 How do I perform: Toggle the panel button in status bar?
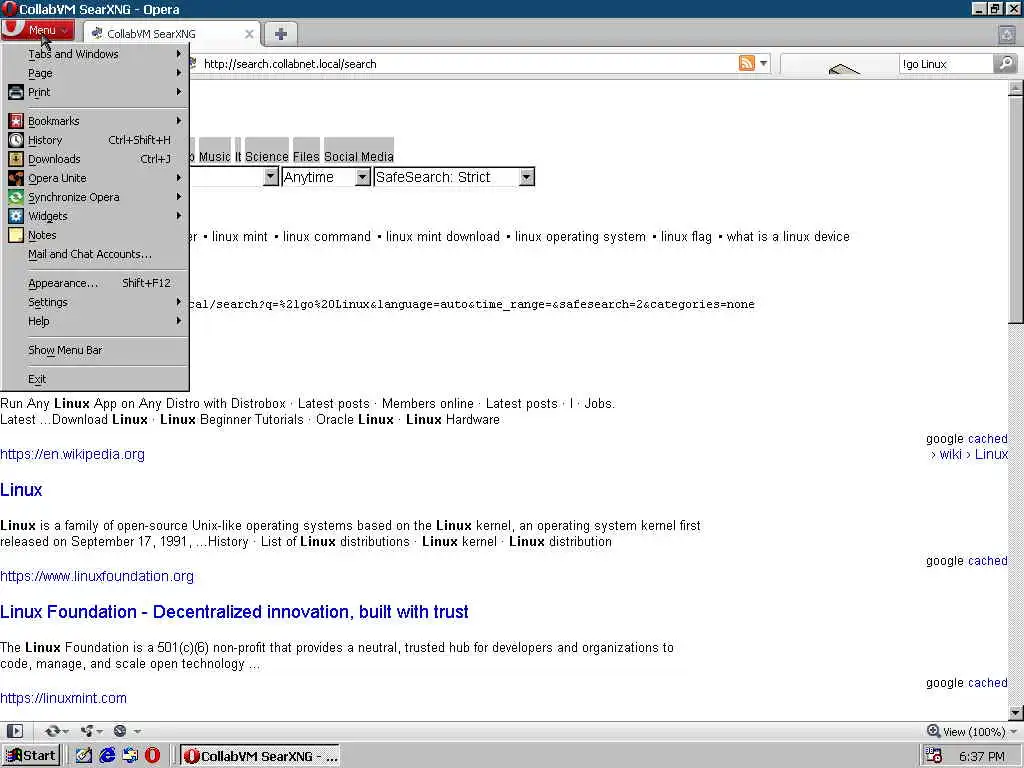coord(14,731)
